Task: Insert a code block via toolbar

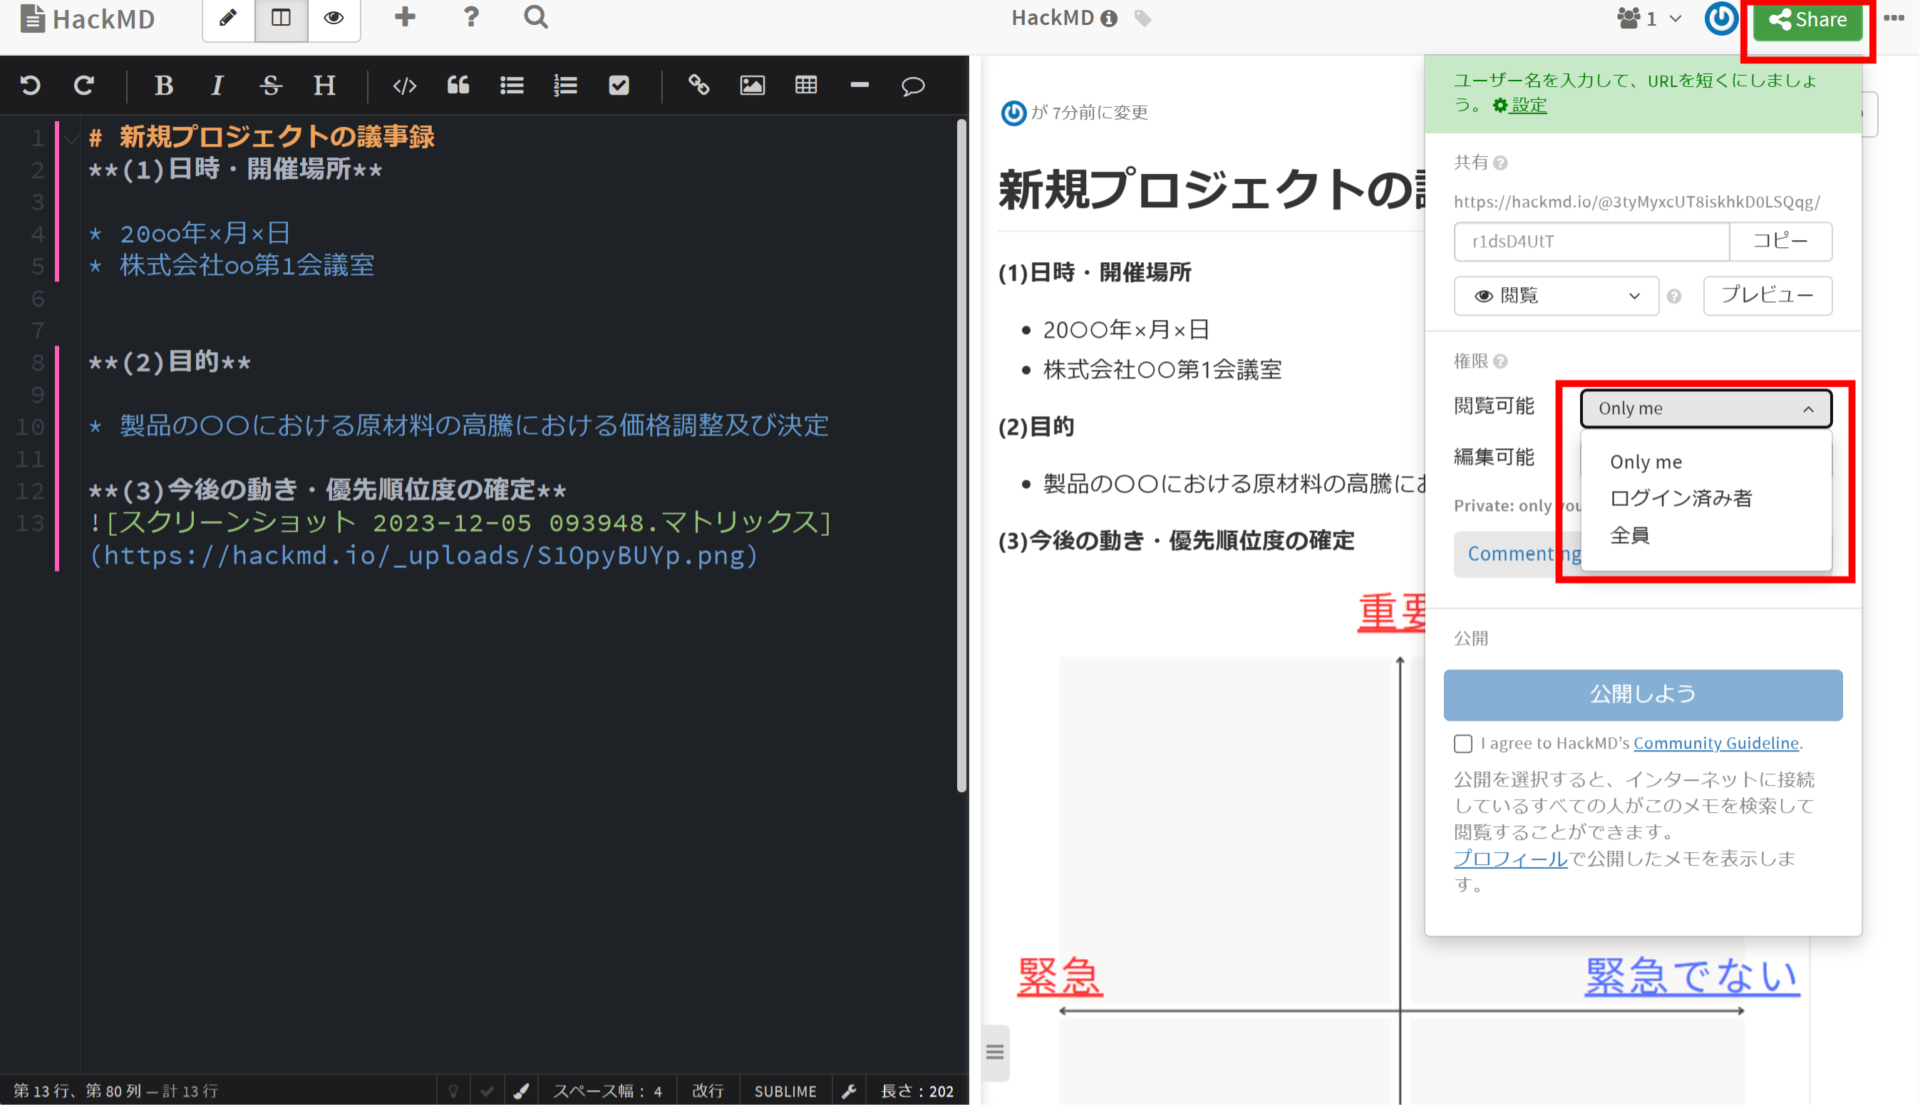Action: pyautogui.click(x=404, y=86)
